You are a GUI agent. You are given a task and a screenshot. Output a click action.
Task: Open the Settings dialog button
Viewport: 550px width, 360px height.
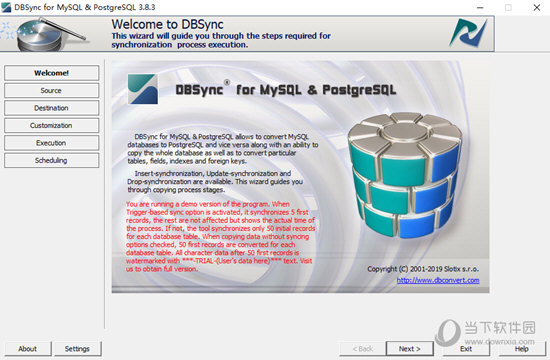point(78,349)
